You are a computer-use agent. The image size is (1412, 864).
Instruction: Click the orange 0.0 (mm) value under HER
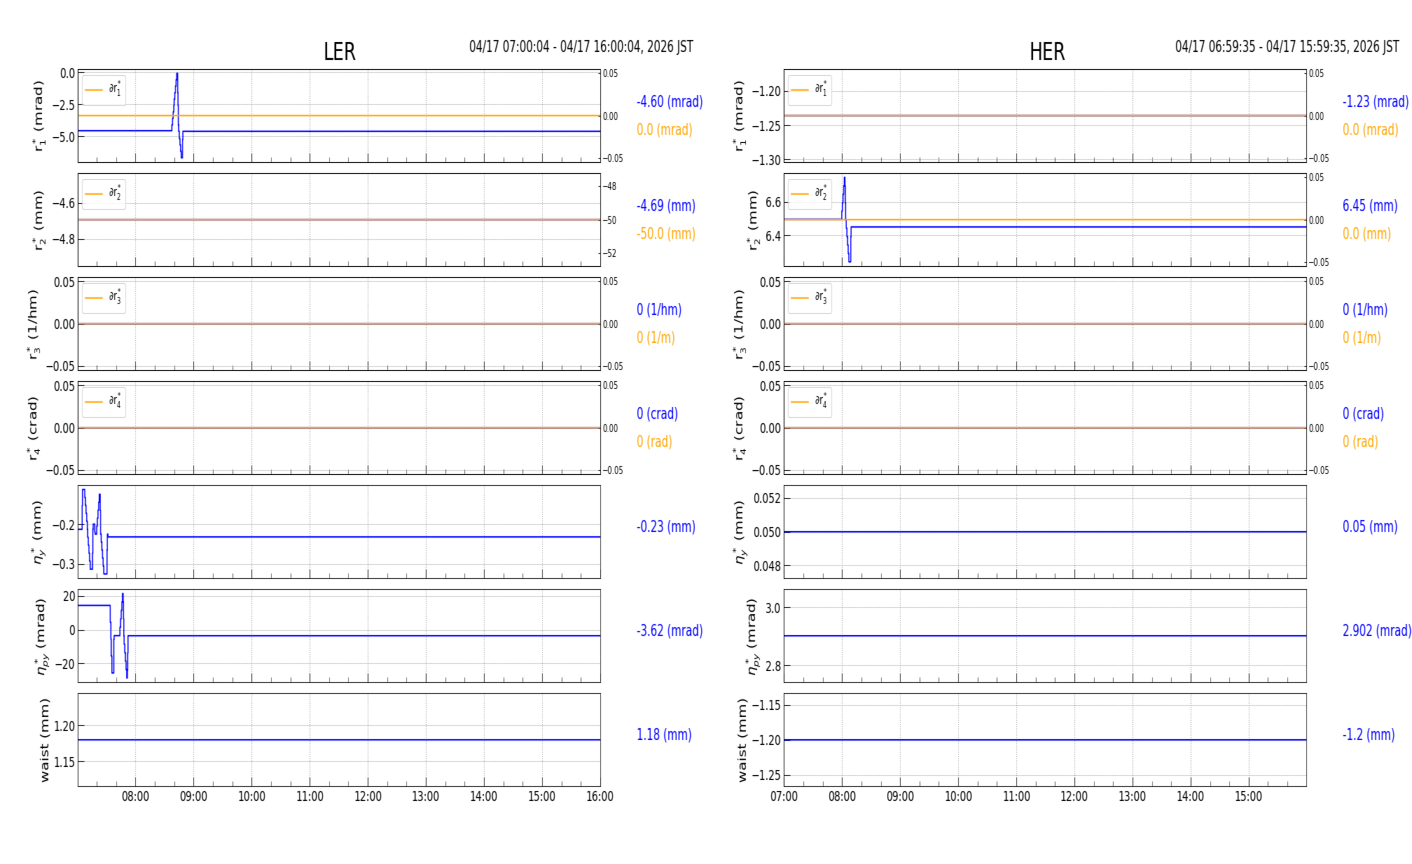point(1366,234)
